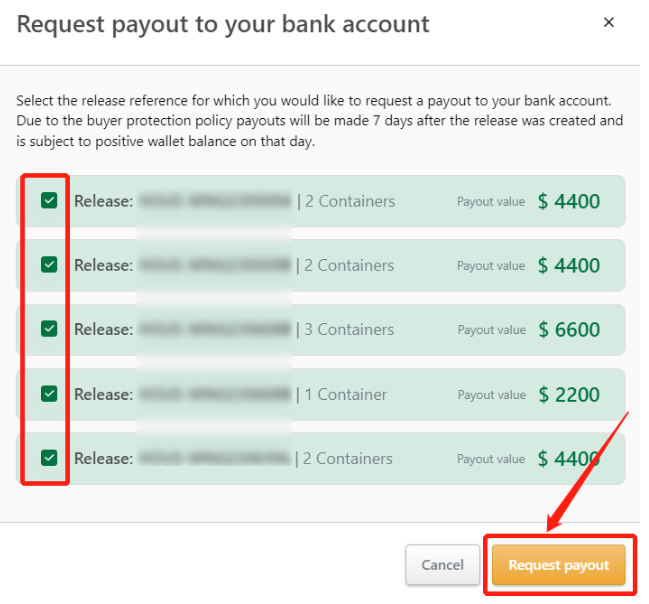Click the "Release:" label in the second row
This screenshot has width=649, height=604.
[103, 265]
